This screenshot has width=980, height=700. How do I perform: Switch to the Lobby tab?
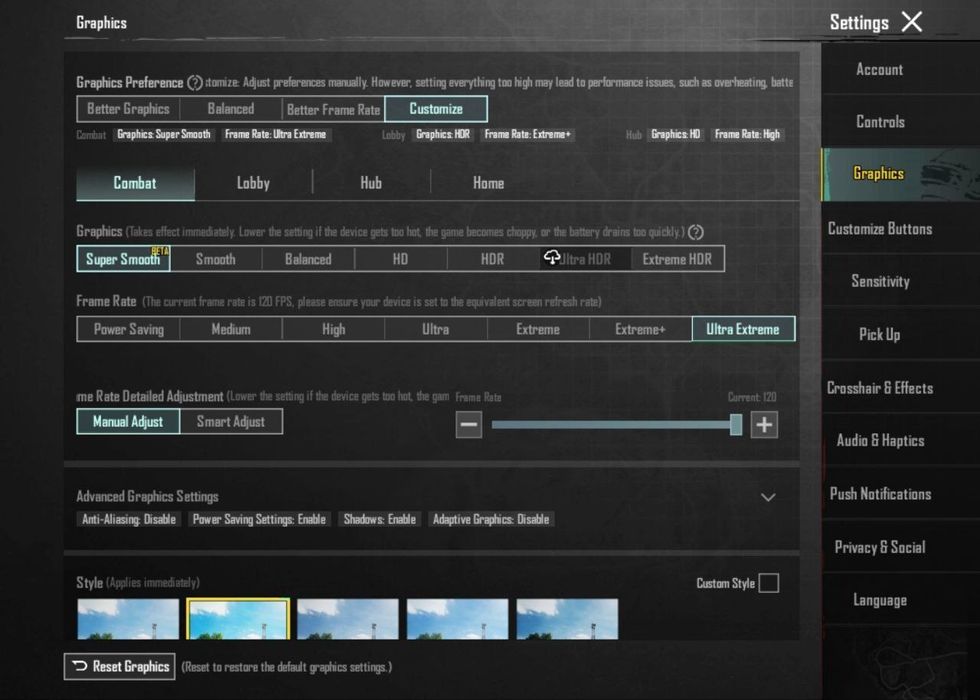253,183
